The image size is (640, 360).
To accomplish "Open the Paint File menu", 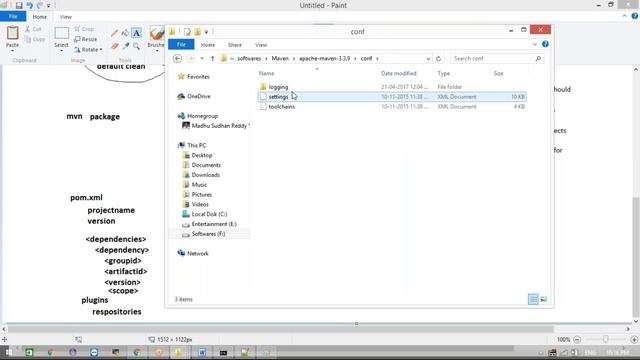I will point(13,17).
